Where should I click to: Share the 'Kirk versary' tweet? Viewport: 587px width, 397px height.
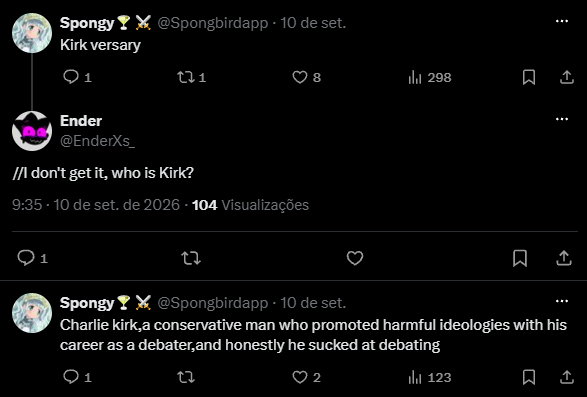point(567,78)
